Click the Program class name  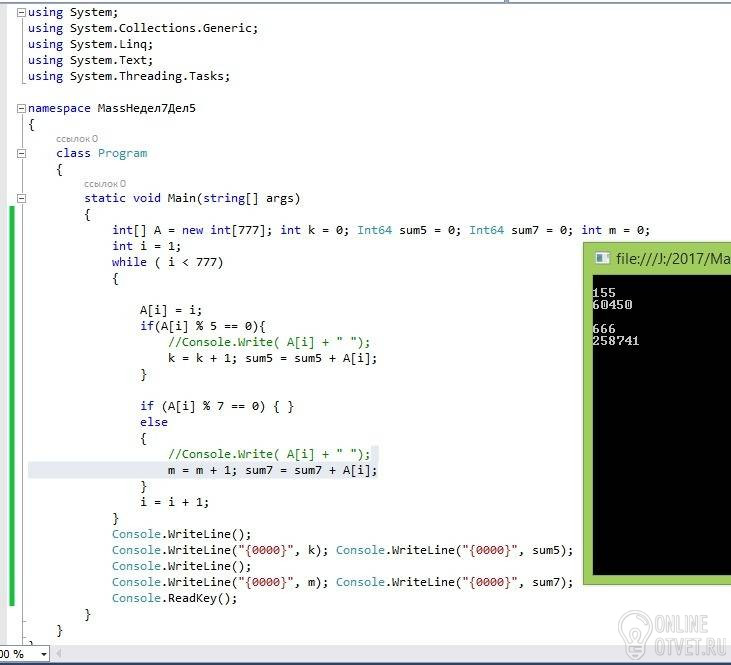(122, 153)
